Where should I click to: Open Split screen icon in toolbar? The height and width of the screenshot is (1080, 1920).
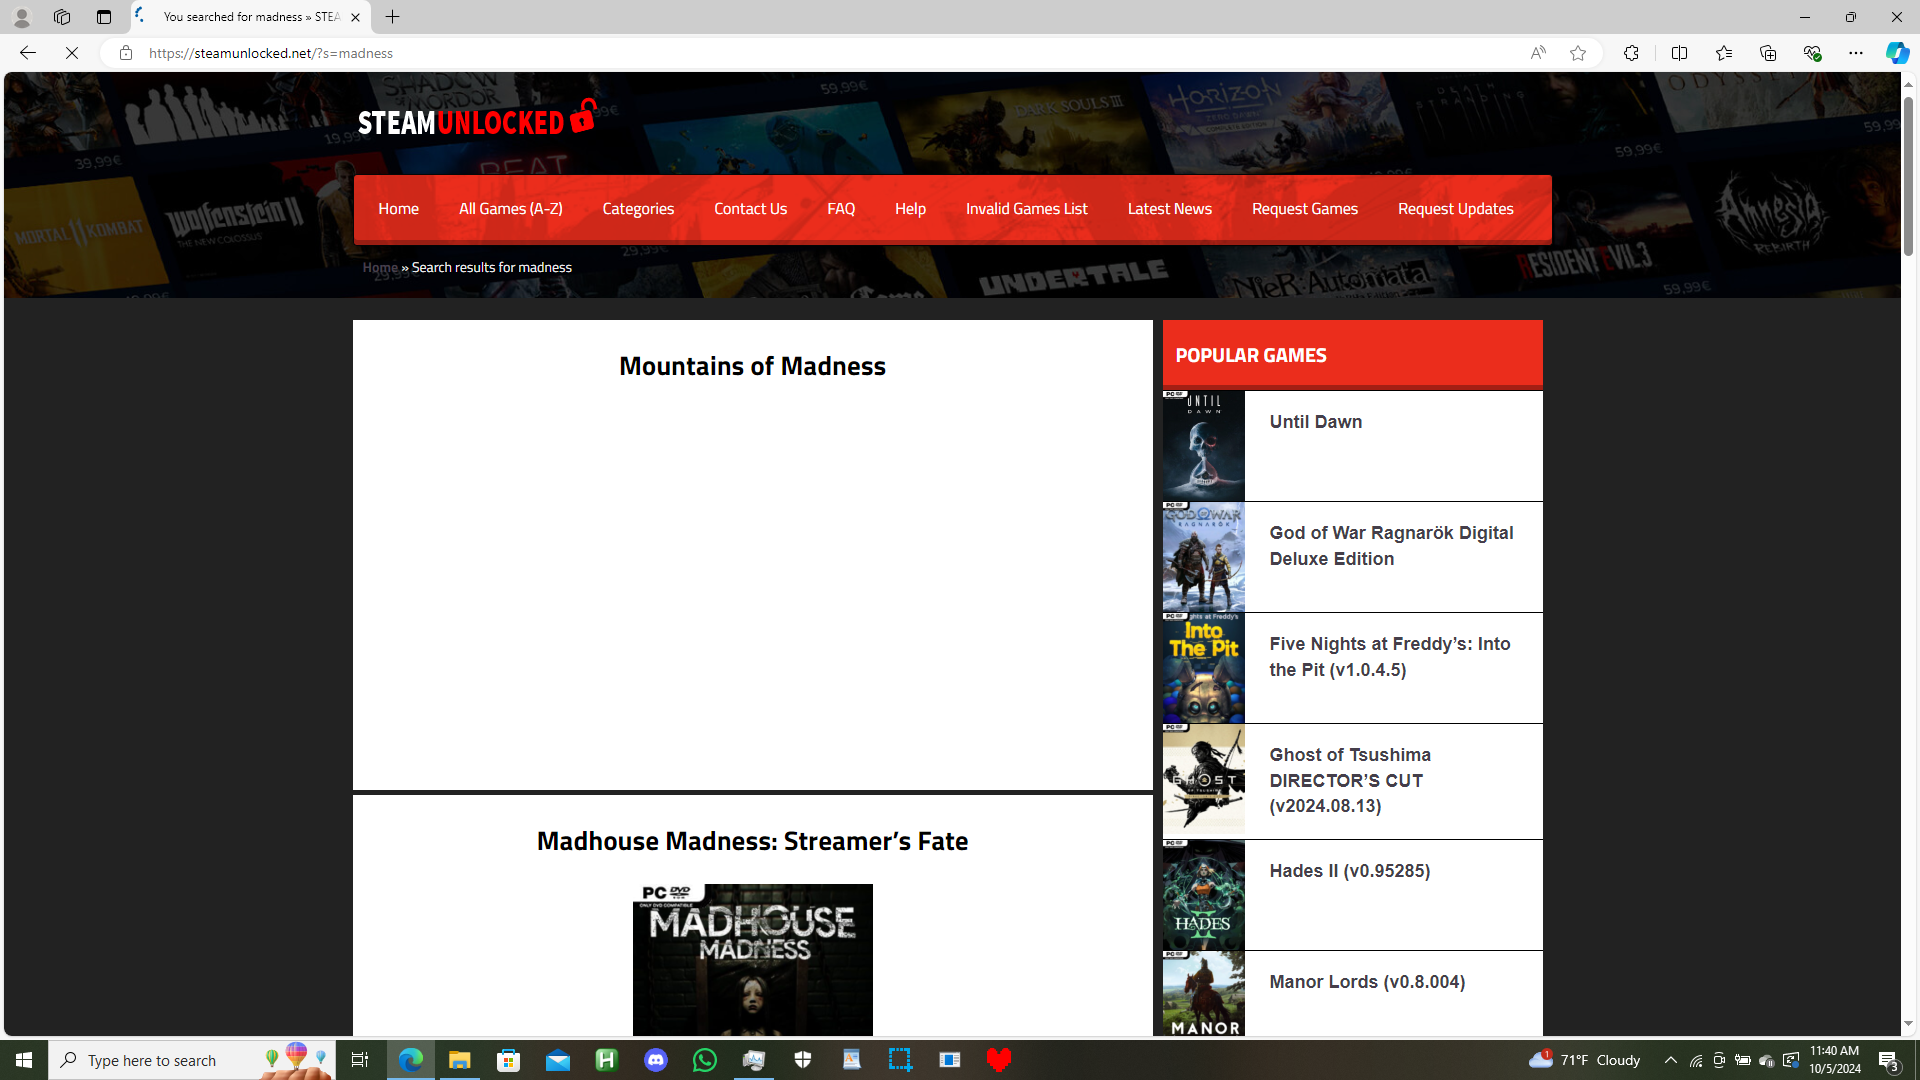tap(1679, 53)
